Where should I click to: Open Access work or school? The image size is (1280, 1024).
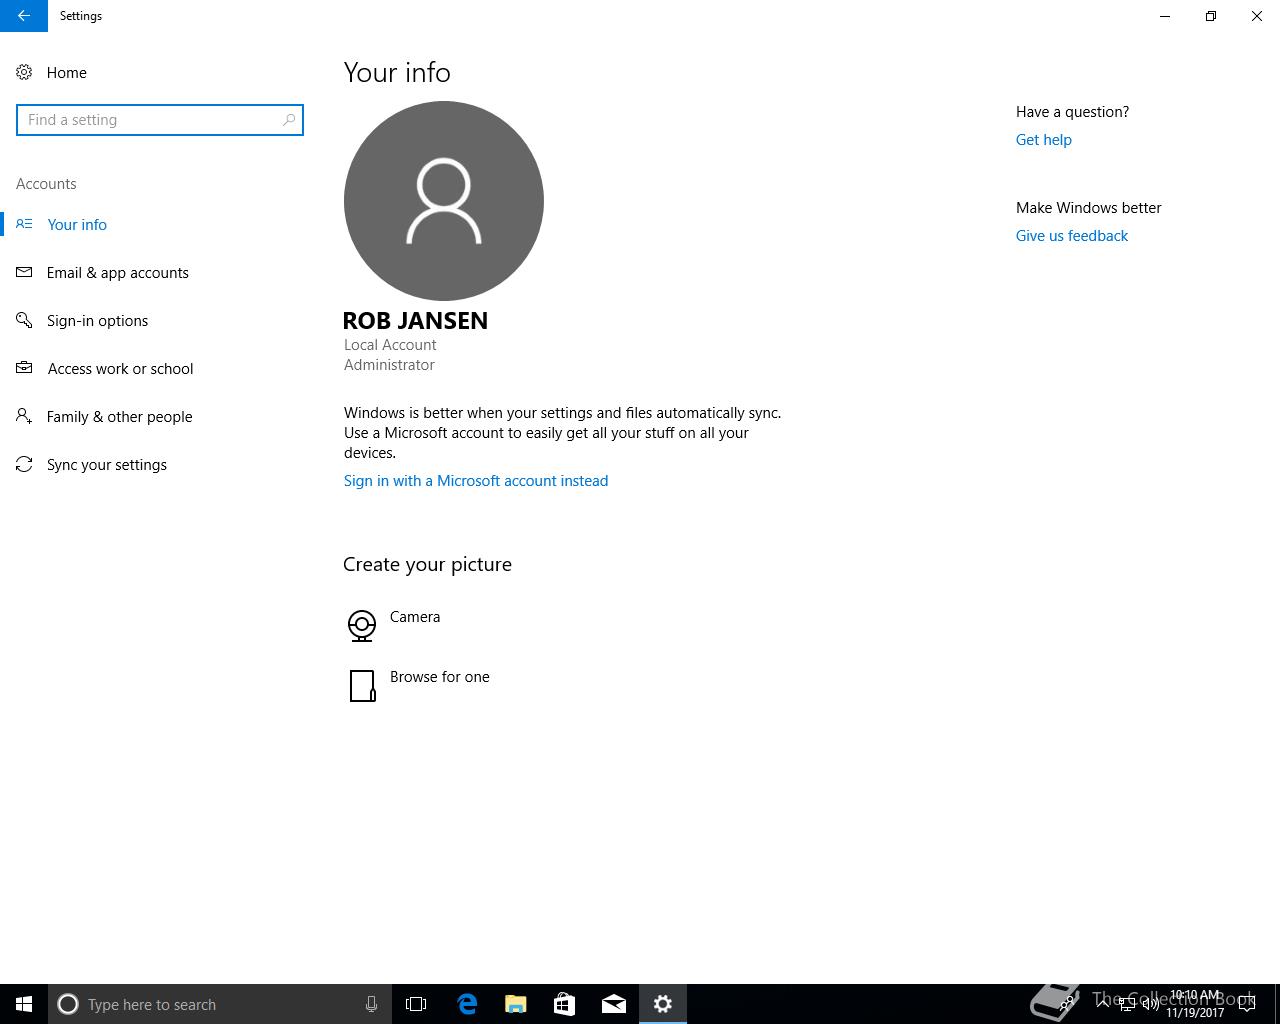tap(120, 369)
